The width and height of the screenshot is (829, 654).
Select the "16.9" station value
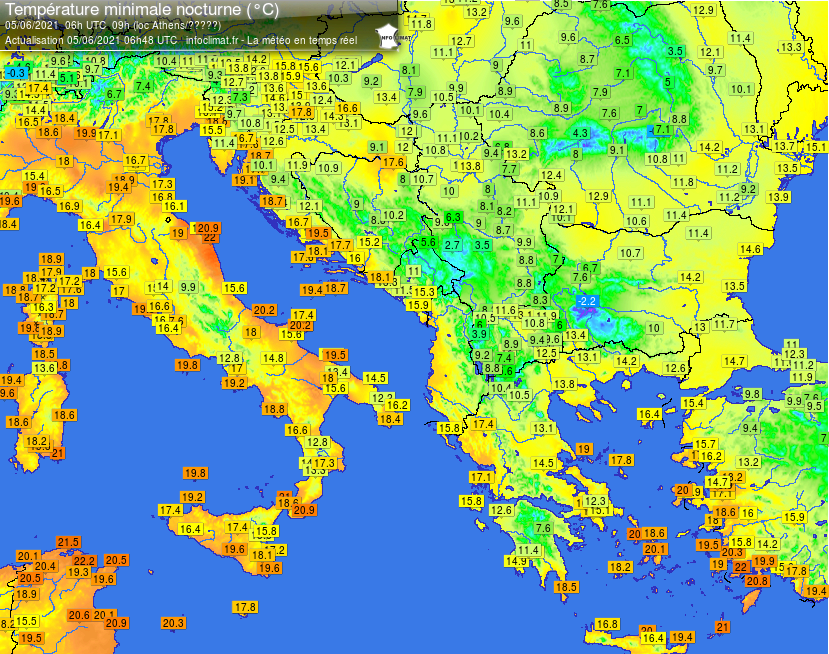[69, 206]
